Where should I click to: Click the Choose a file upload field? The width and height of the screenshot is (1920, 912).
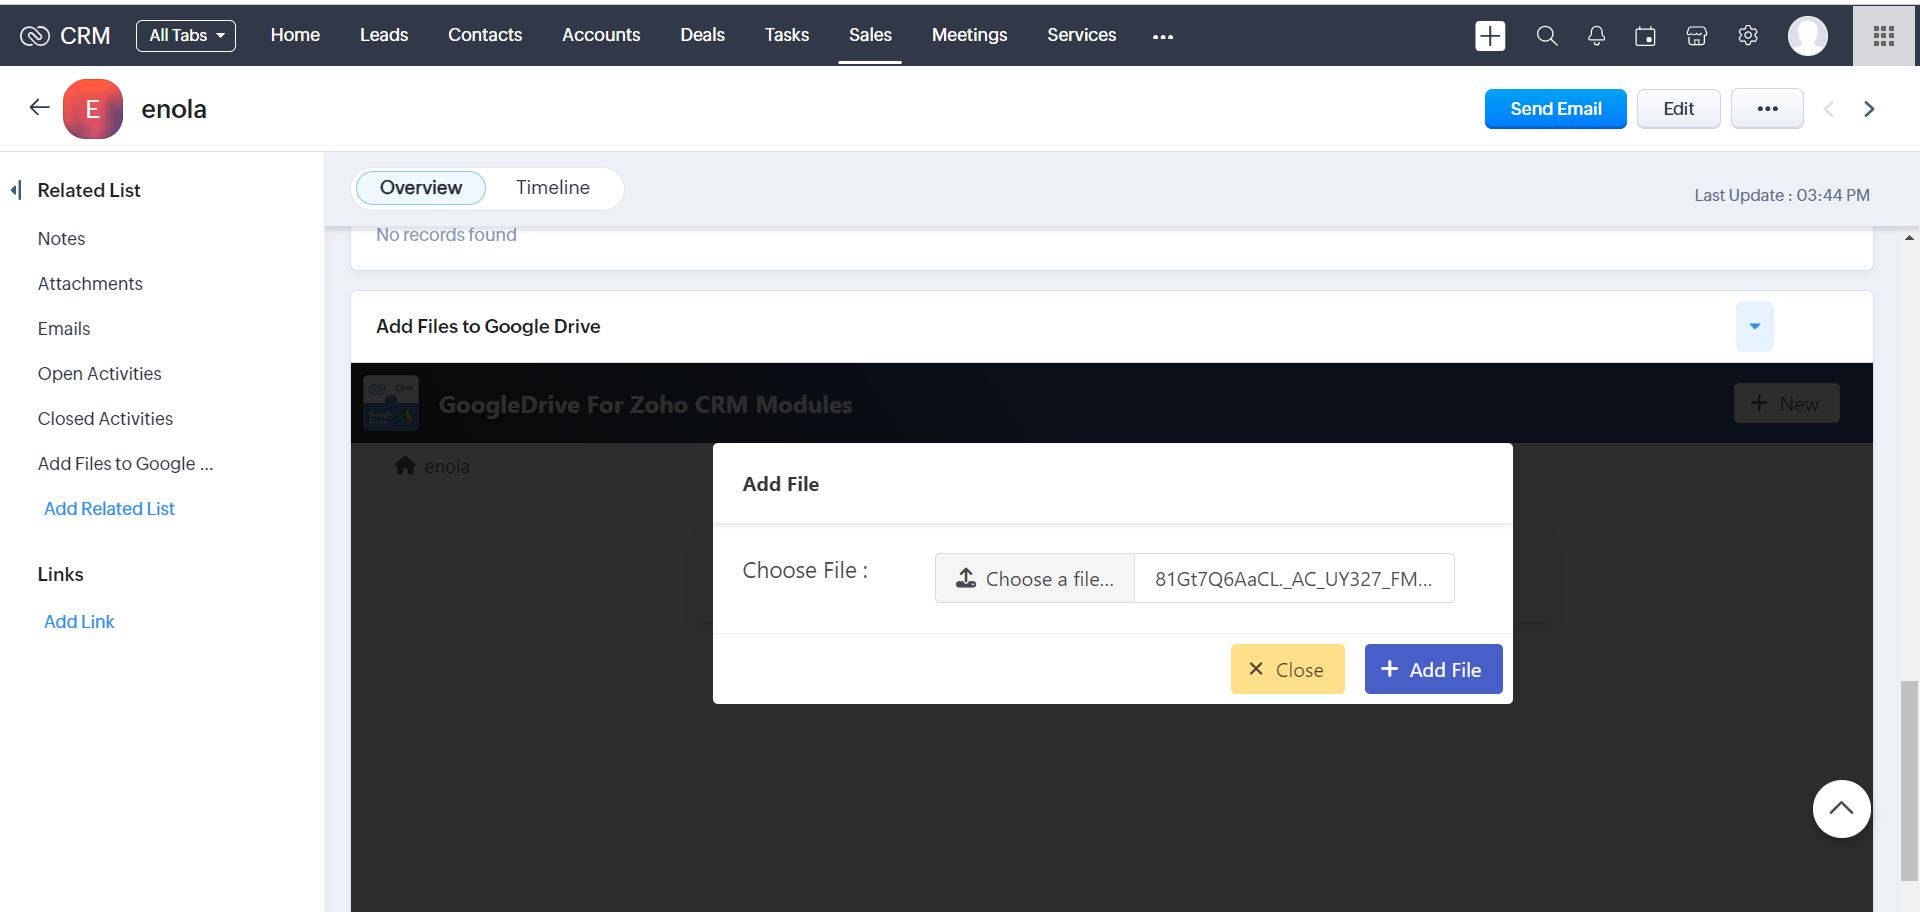[1035, 579]
